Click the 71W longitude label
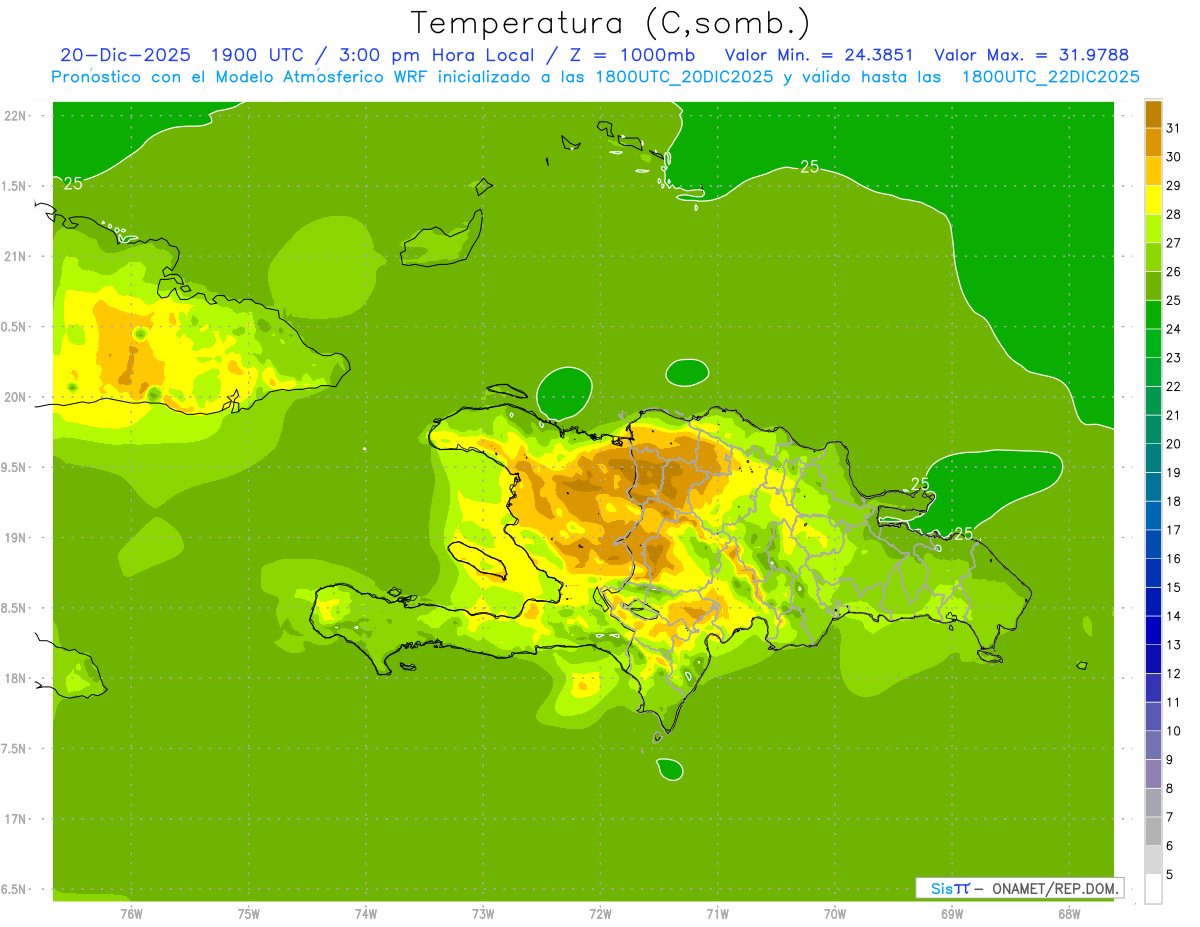Screen dimensions: 1200x927 click(717, 913)
